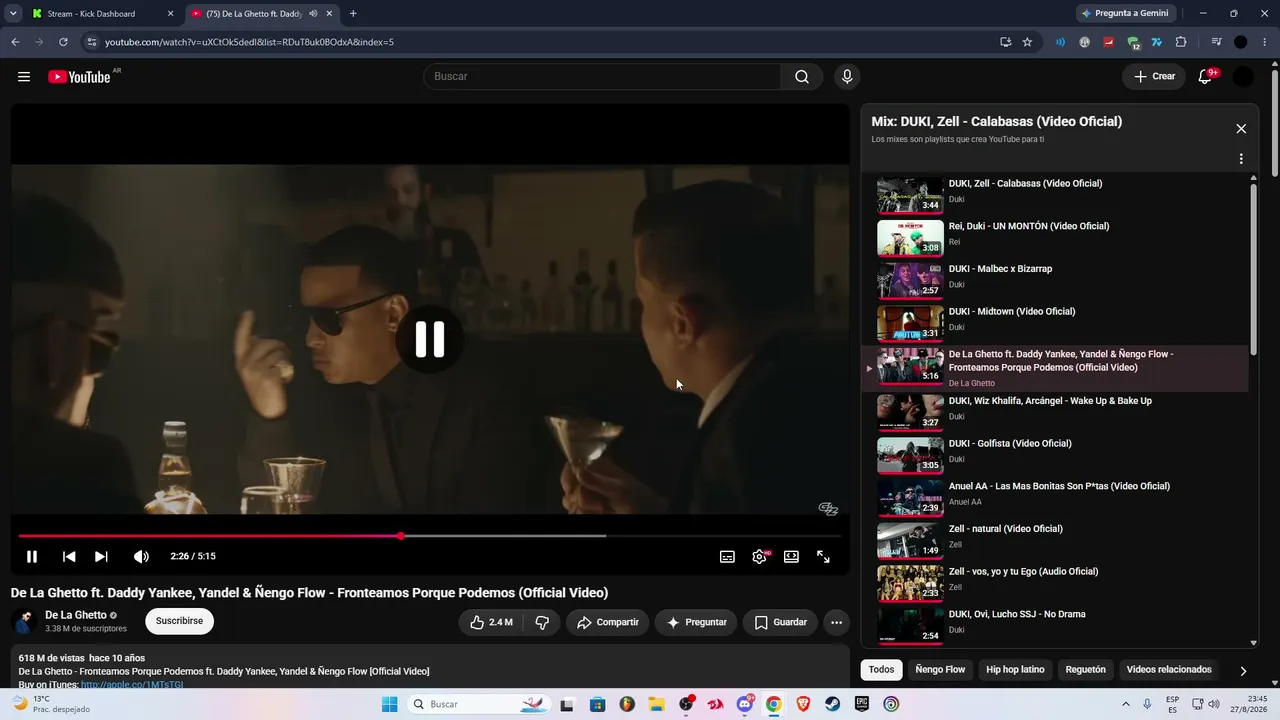The width and height of the screenshot is (1280, 720).
Task: Open the tab search dropdown arrow
Action: coord(13,14)
